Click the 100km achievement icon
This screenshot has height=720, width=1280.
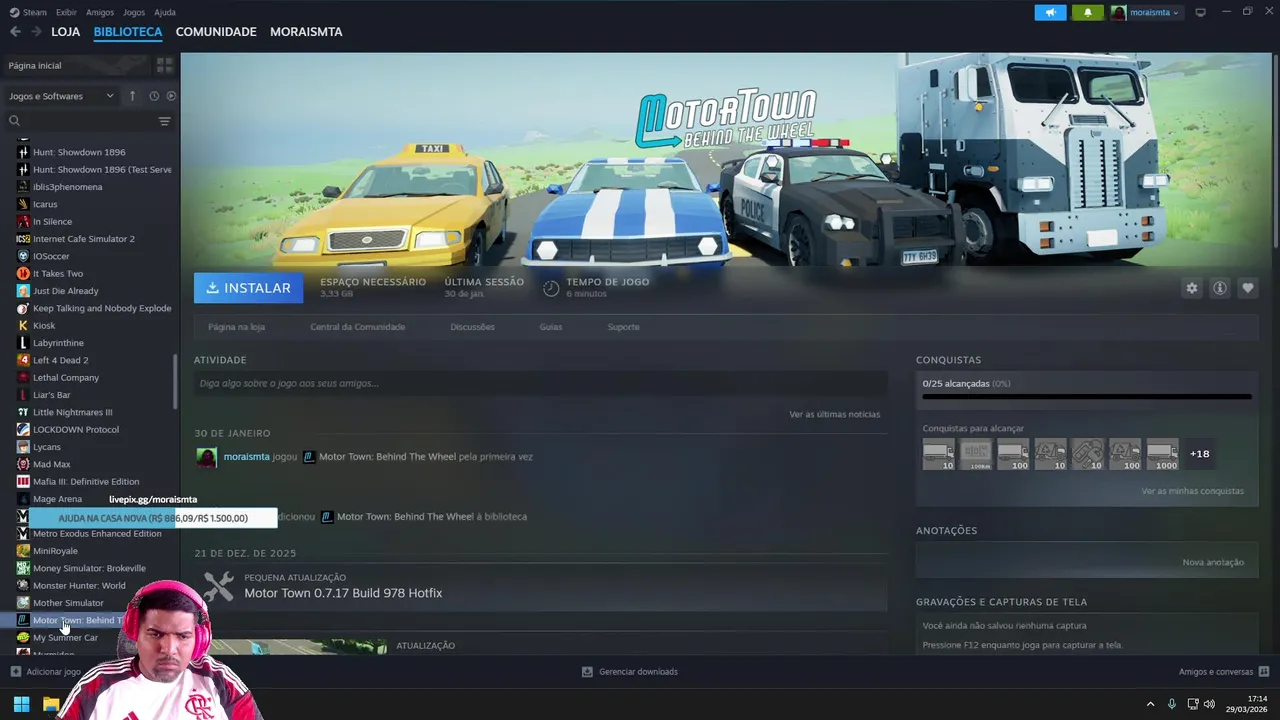(976, 454)
